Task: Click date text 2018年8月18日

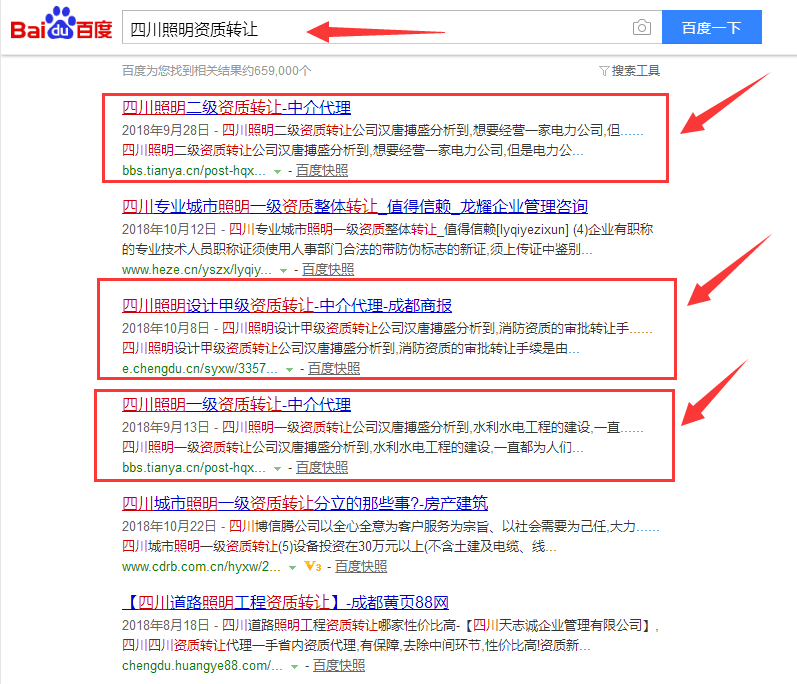Action: [x=166, y=625]
